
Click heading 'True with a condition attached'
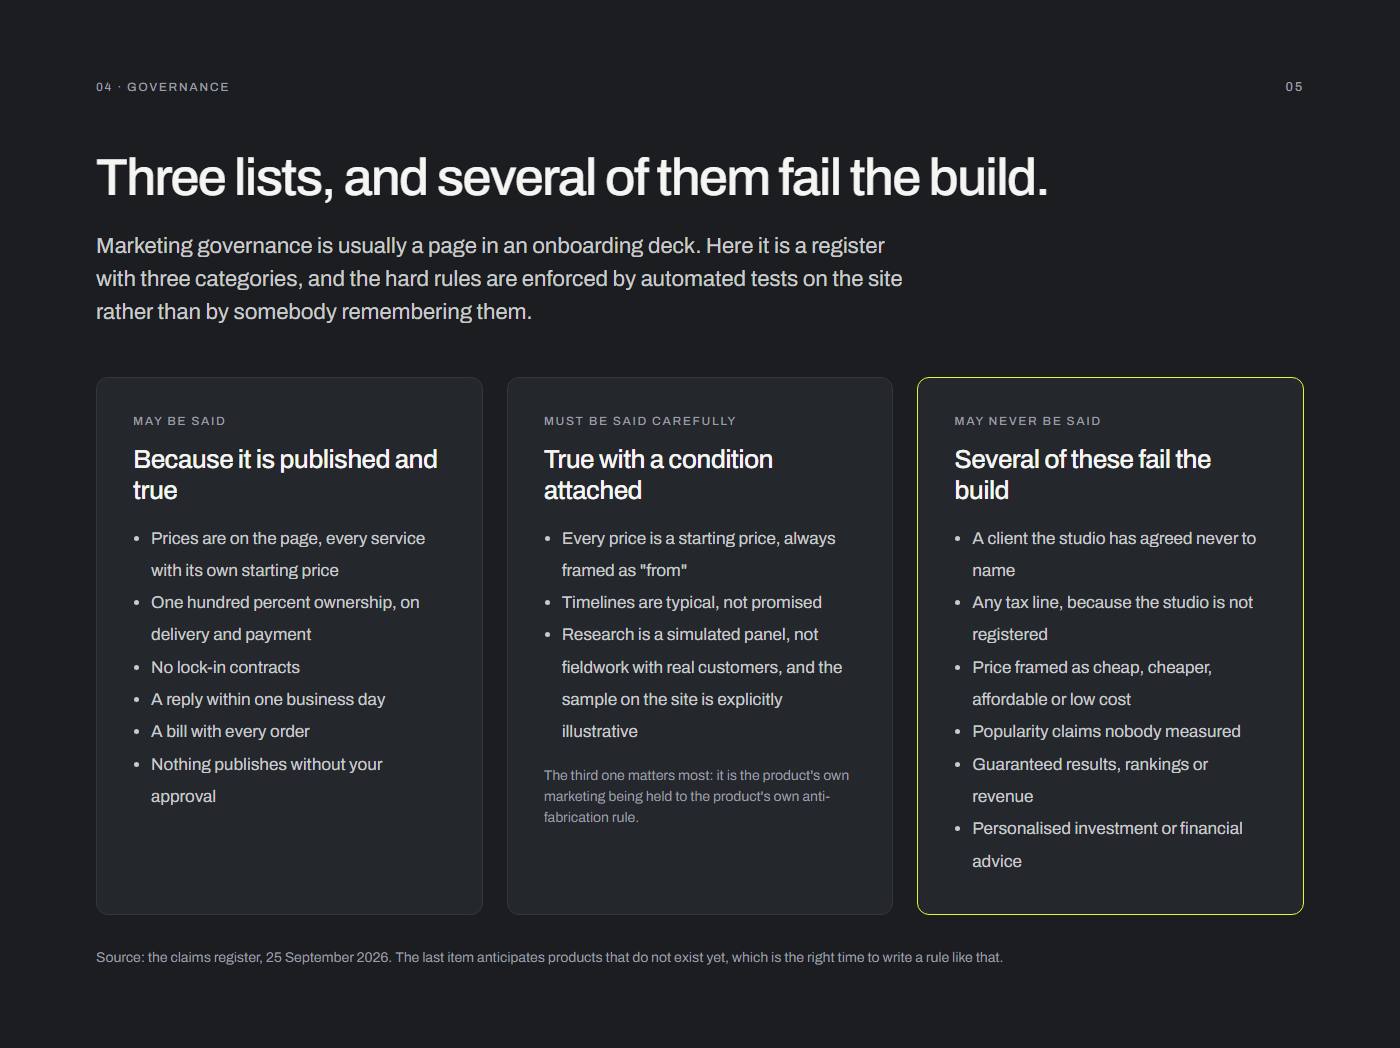pyautogui.click(x=658, y=475)
